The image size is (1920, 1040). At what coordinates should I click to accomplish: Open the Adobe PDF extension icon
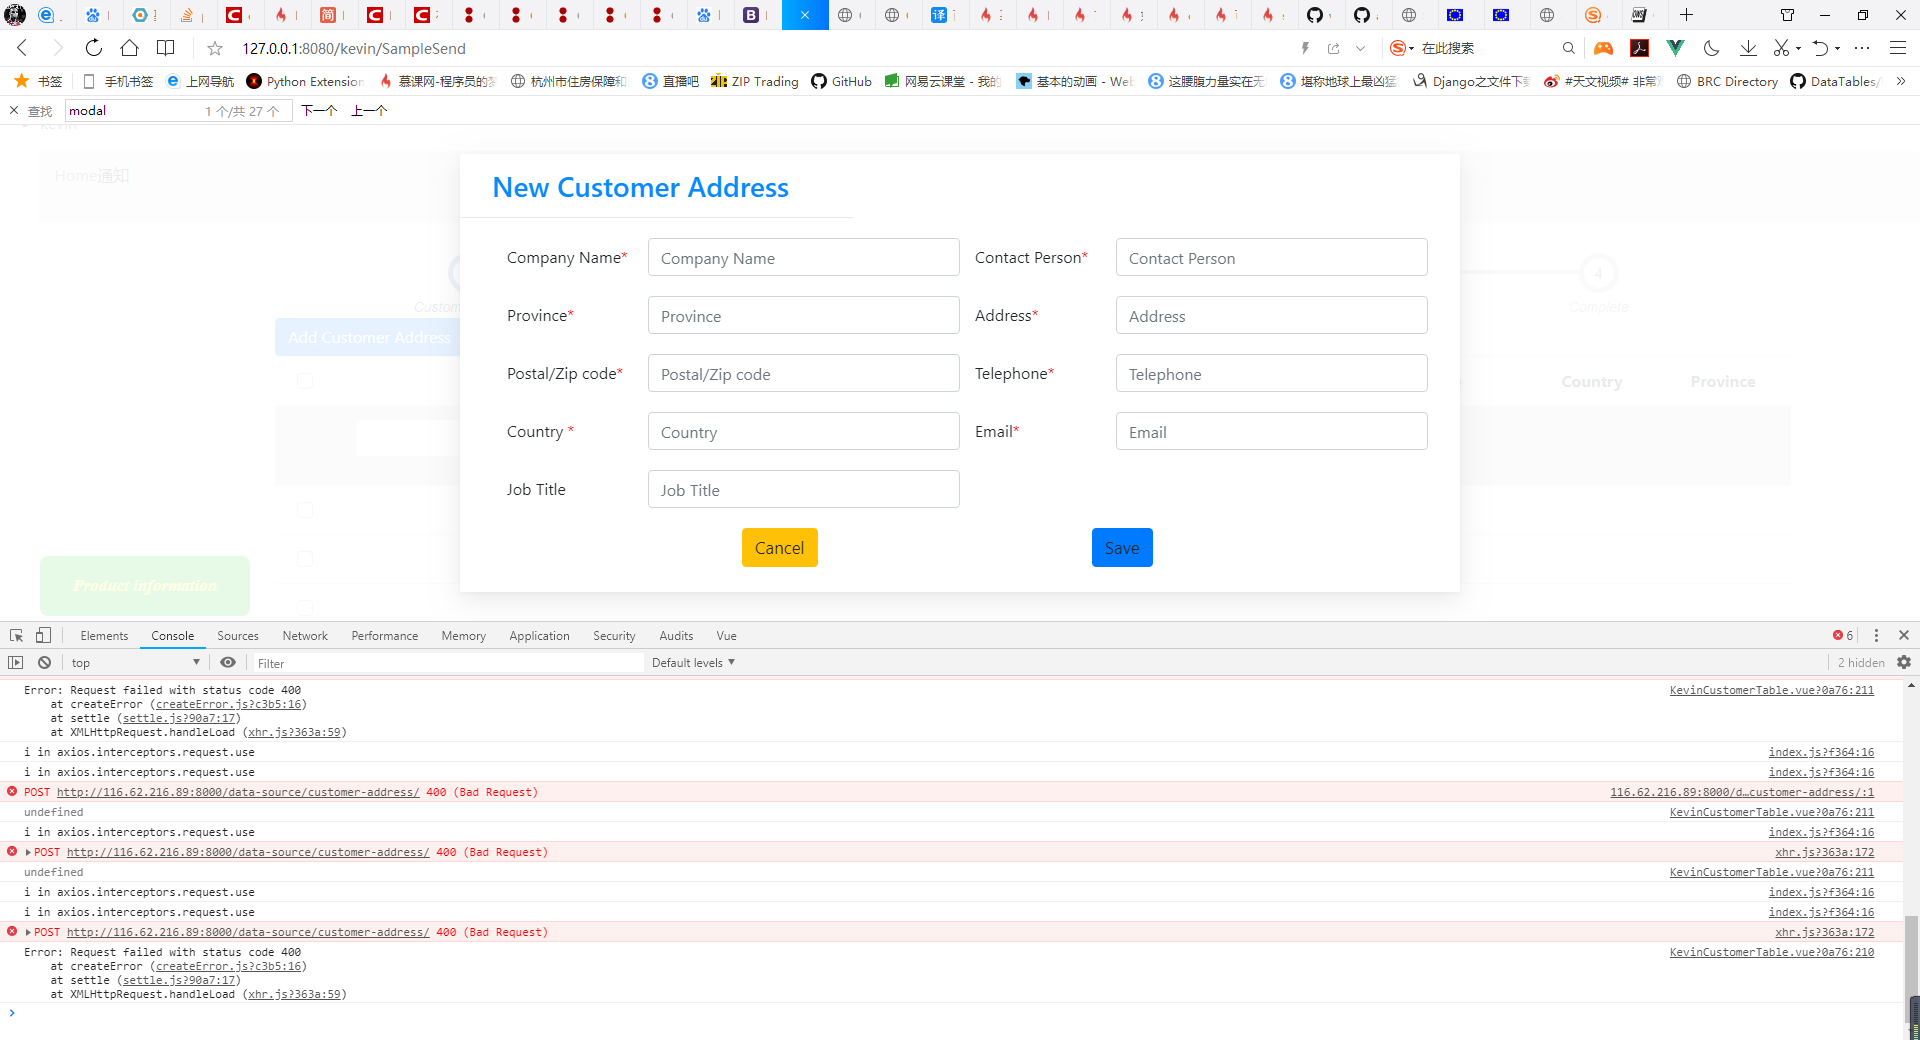click(1639, 48)
